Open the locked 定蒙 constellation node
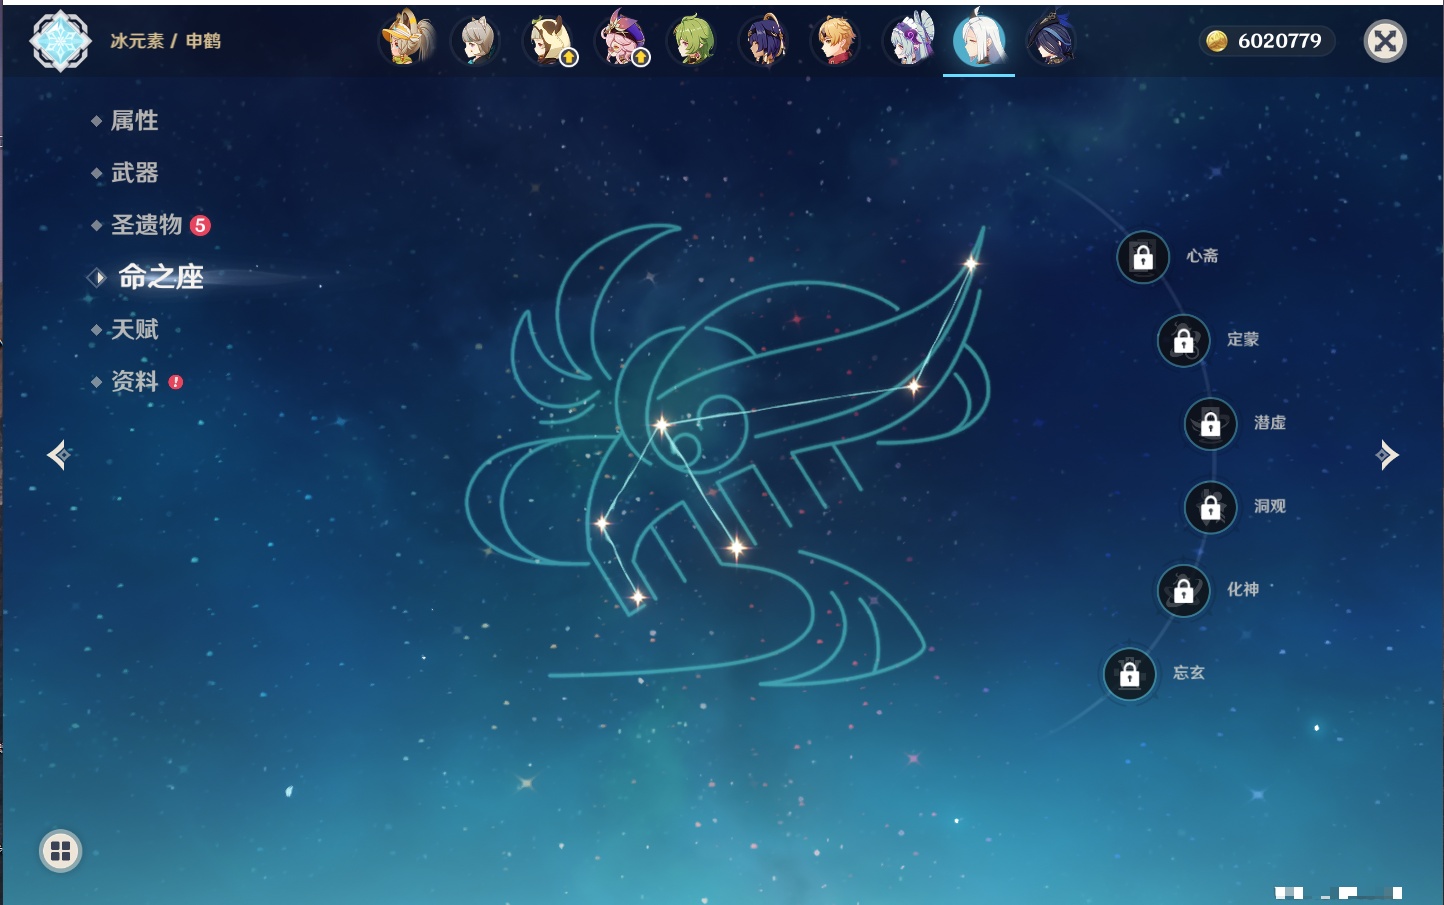 pos(1183,341)
